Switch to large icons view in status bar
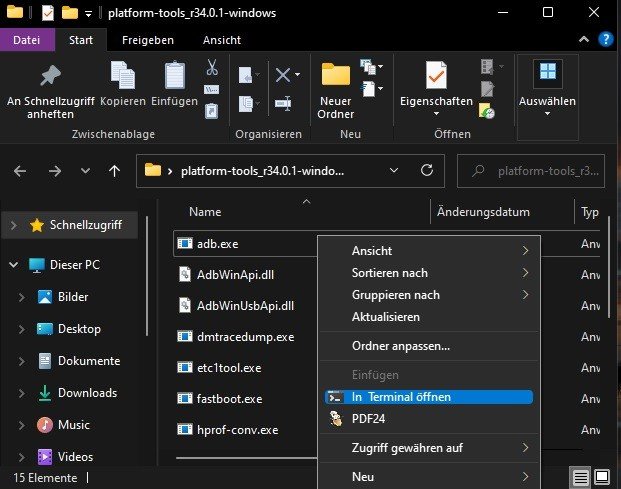Viewport: 621px width, 489px height. click(x=604, y=476)
